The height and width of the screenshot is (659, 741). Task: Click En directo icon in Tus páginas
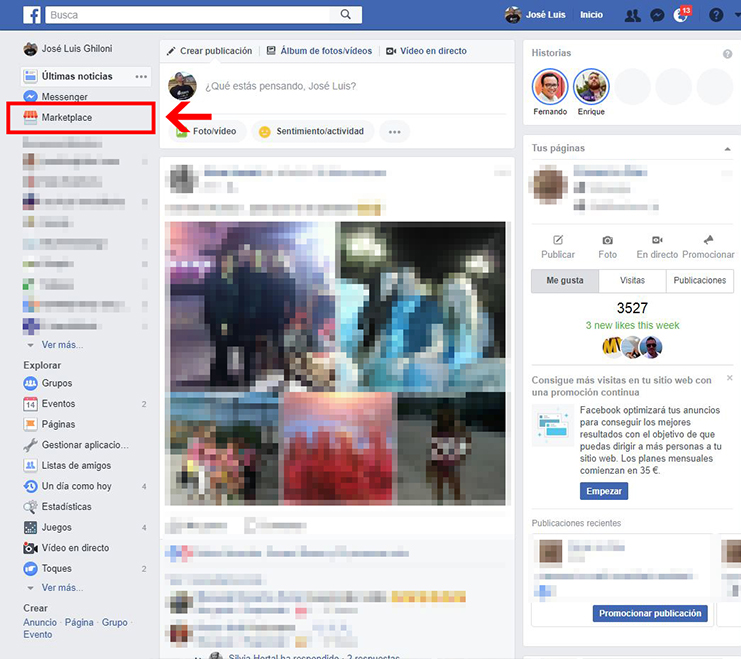[x=657, y=240]
